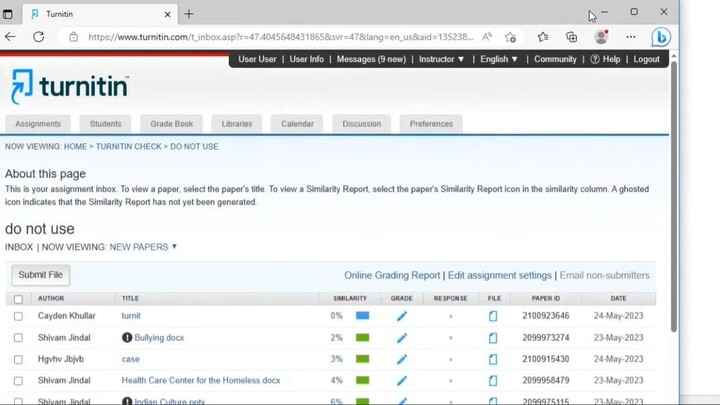Screen dimensions: 720x405
Task: Open Edit assignment settings link
Action: (500, 276)
